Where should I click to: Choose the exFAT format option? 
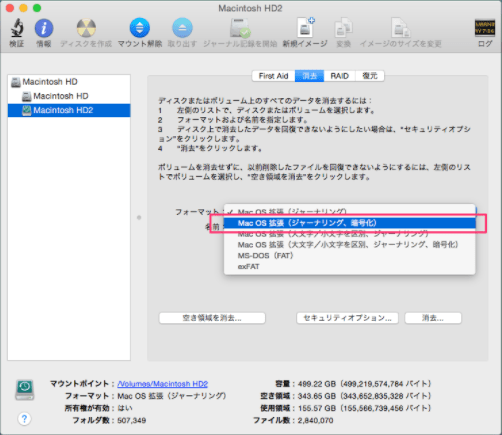[x=349, y=267]
